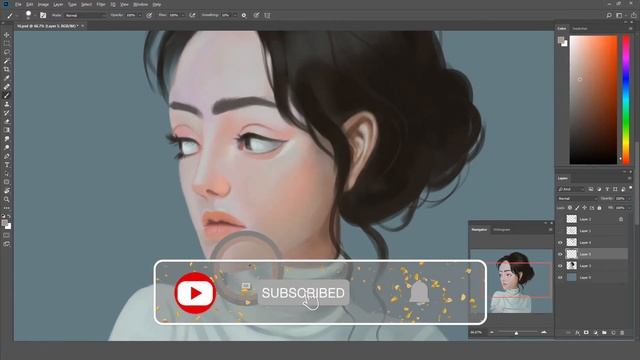Open the Smoothing value dropdown
Viewport: 640px width, 360px height.
coord(235,15)
